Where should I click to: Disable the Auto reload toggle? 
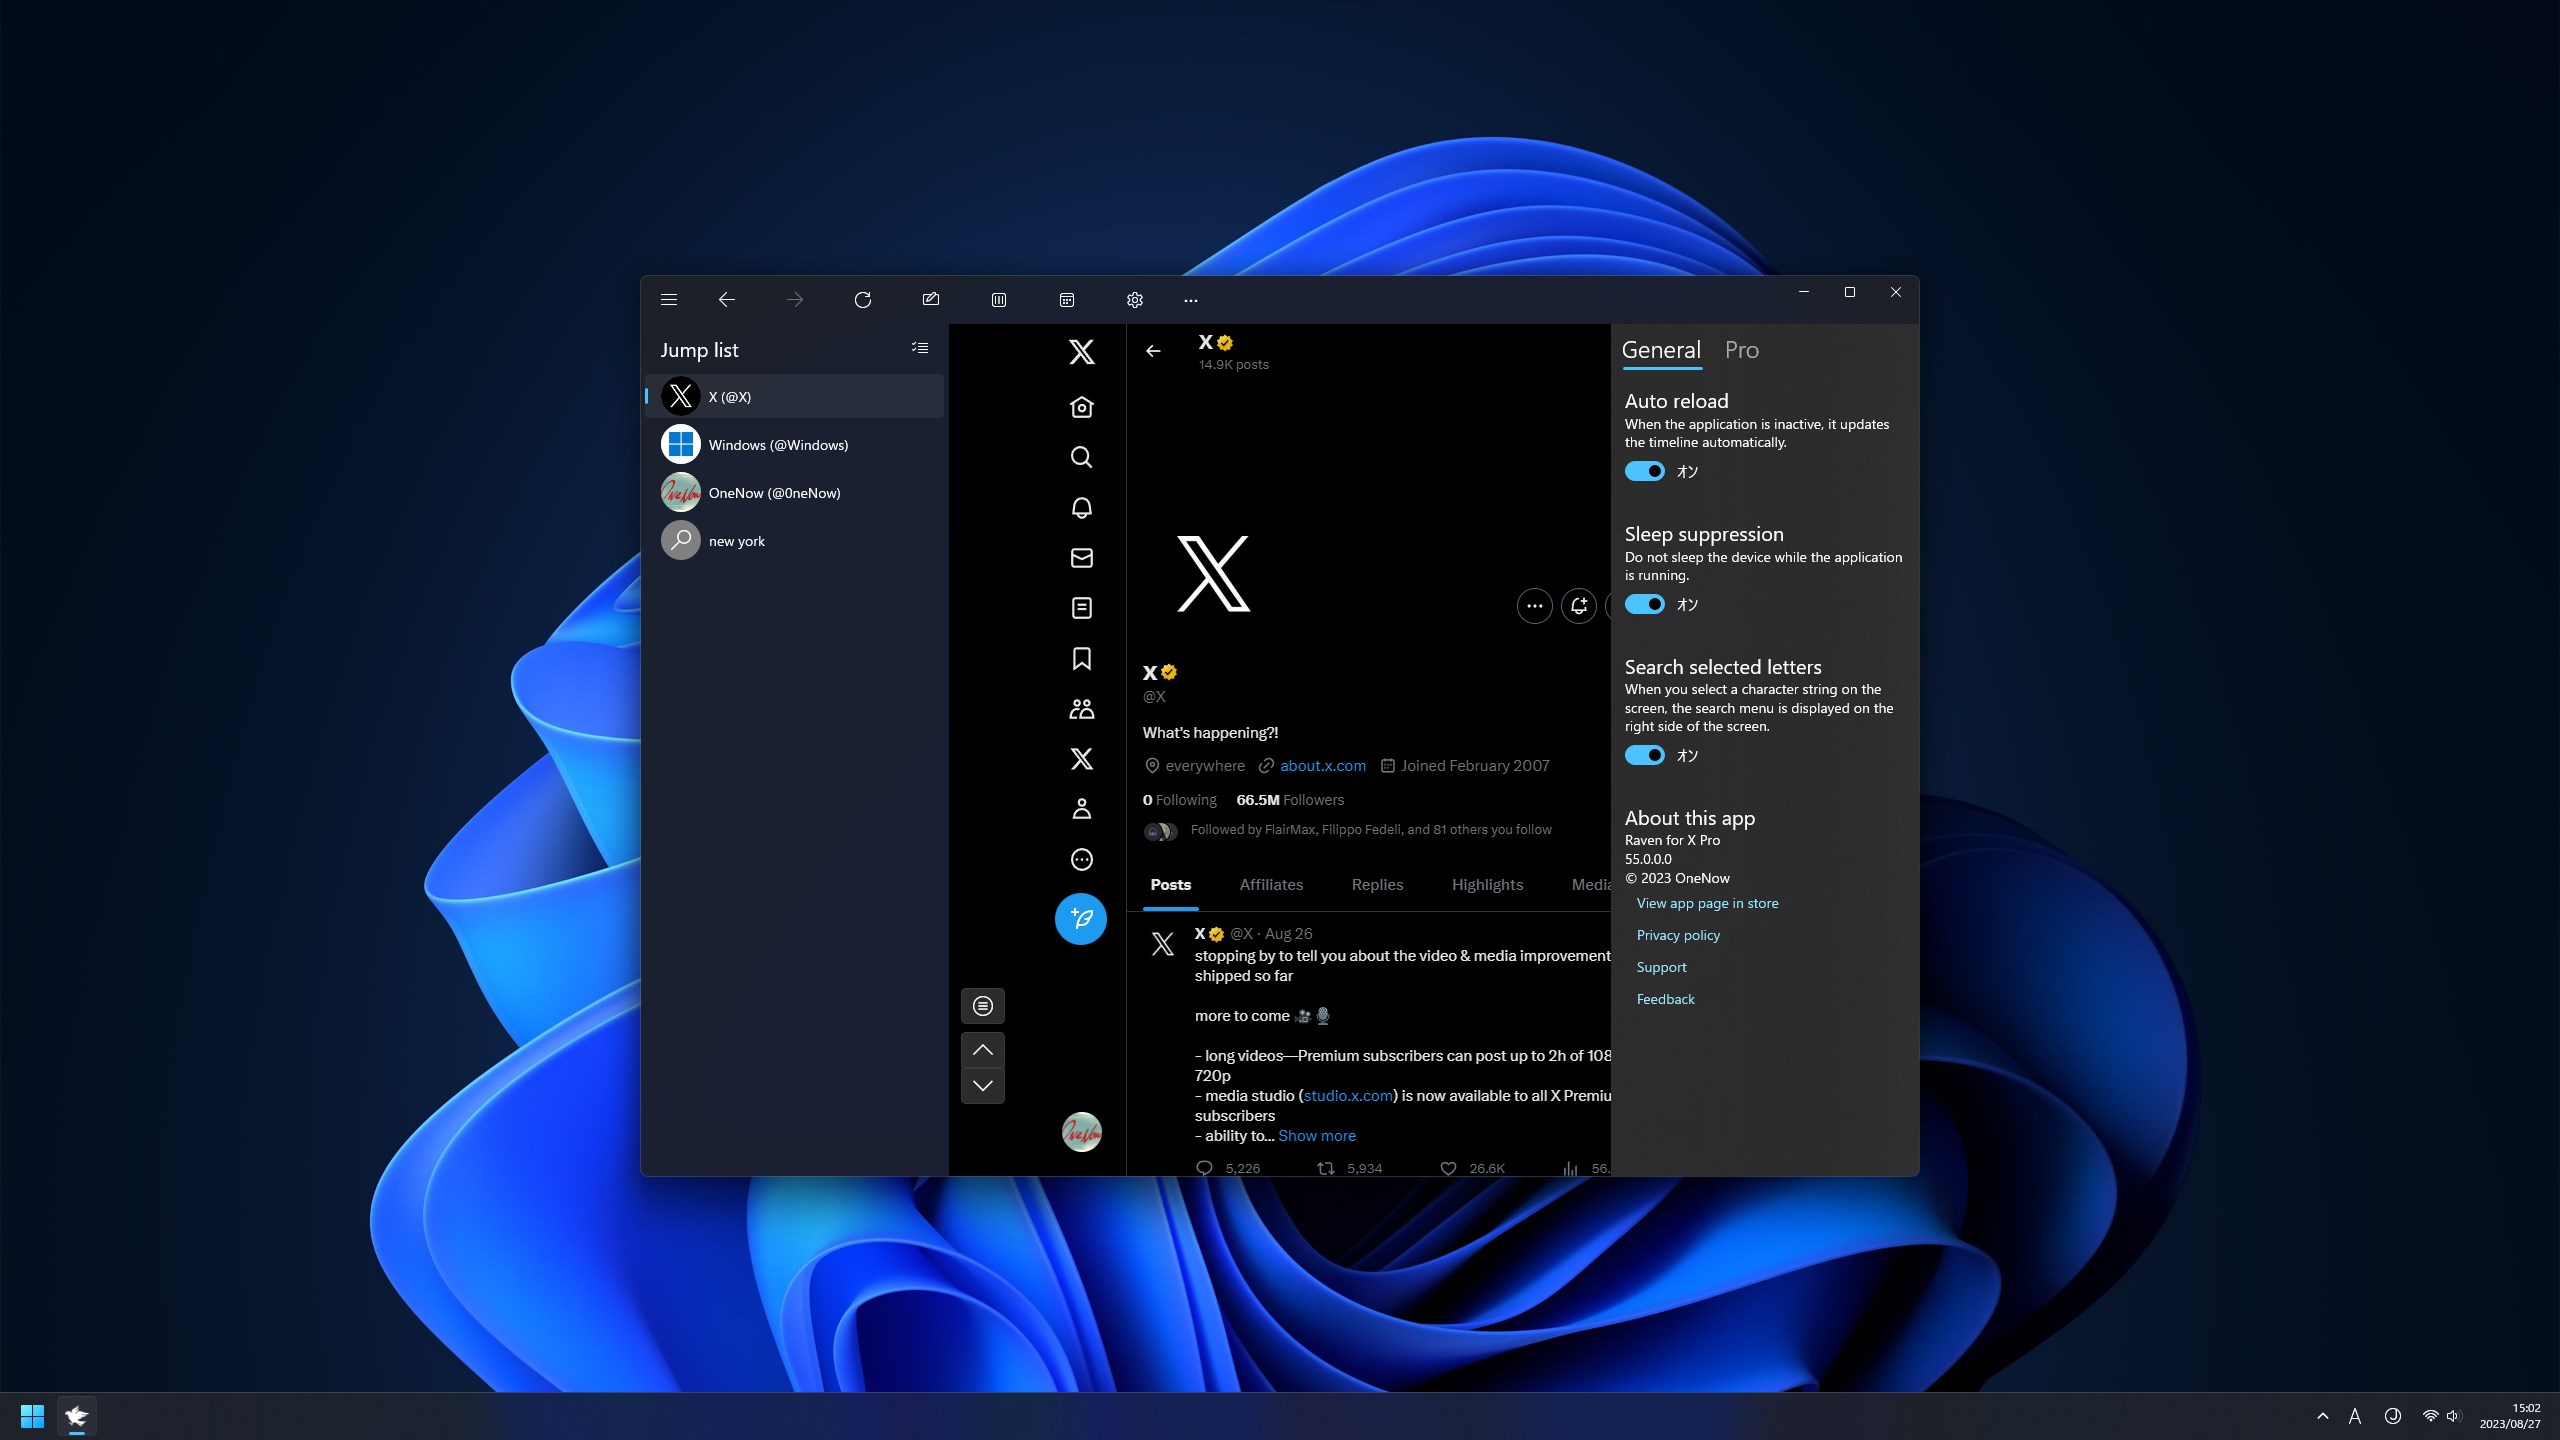coord(1645,471)
